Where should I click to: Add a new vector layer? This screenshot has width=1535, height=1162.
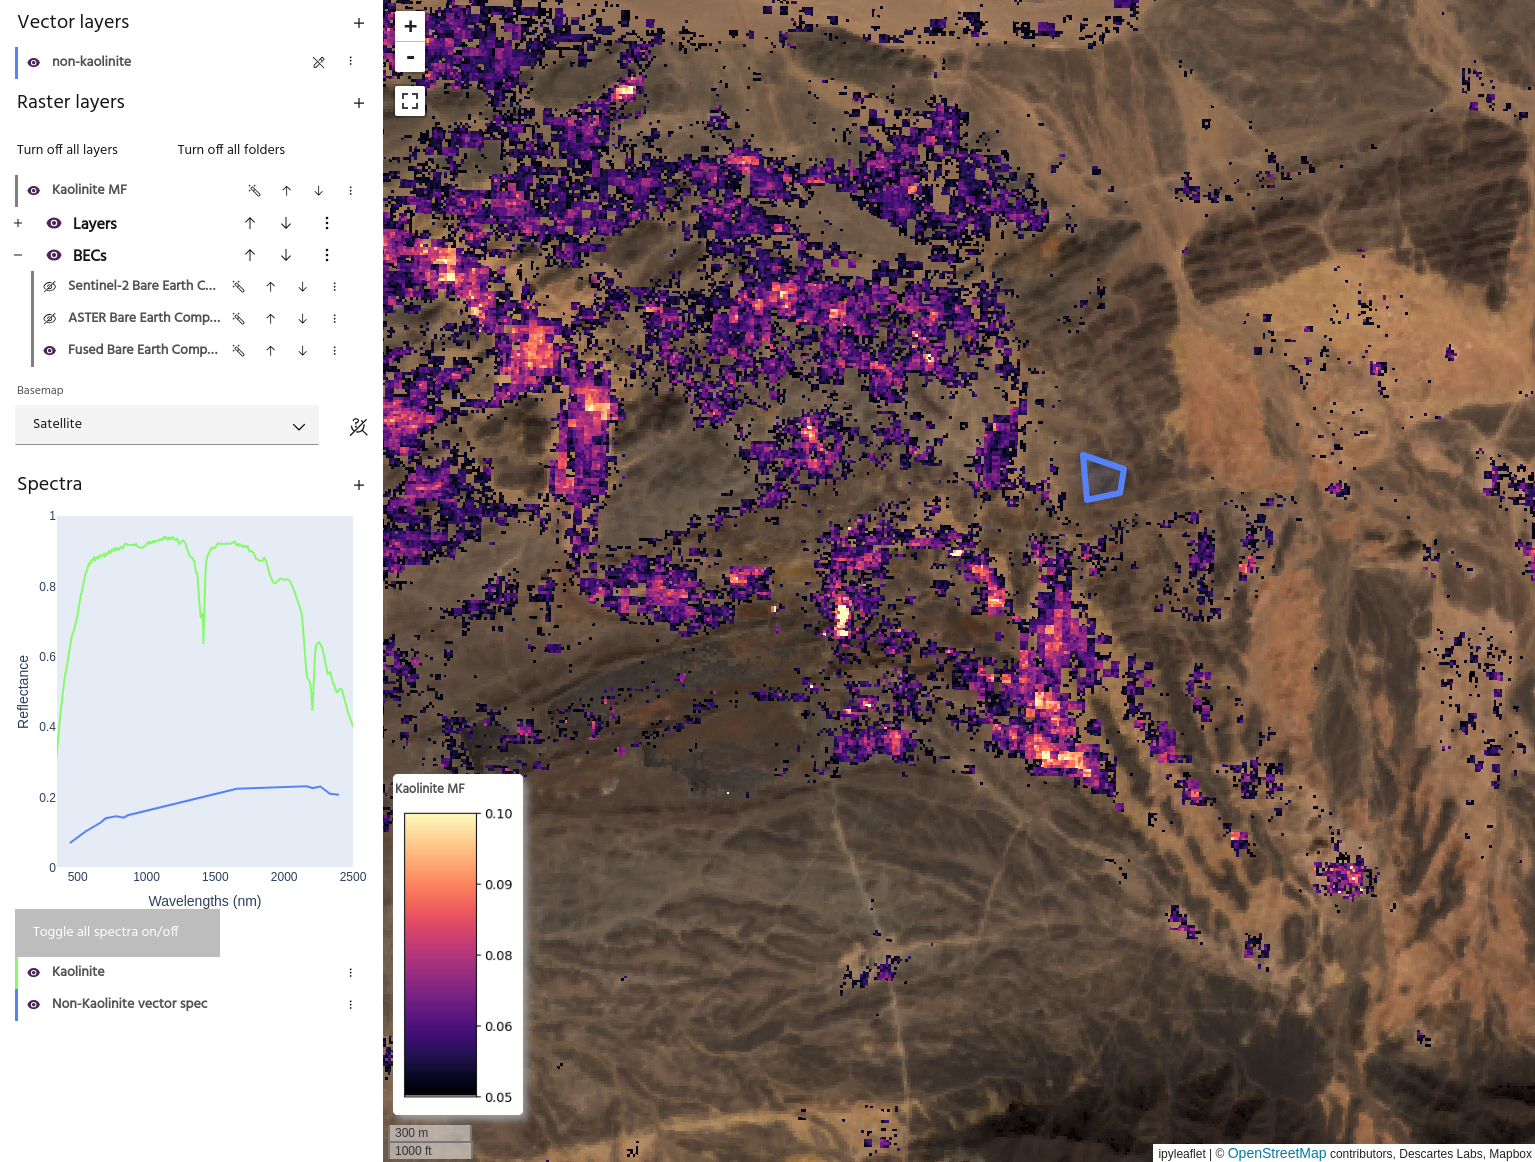[359, 23]
